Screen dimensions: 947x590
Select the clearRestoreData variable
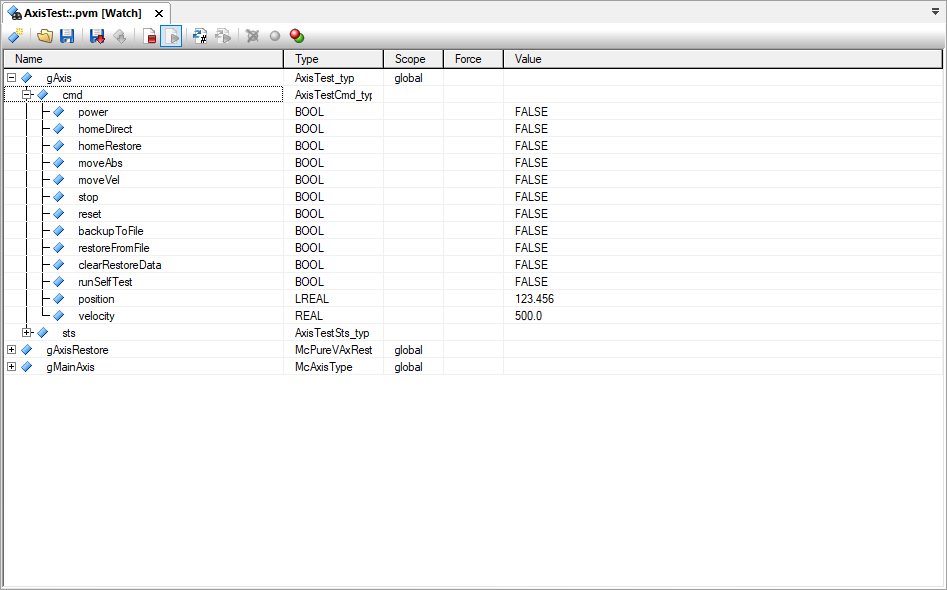(120, 265)
